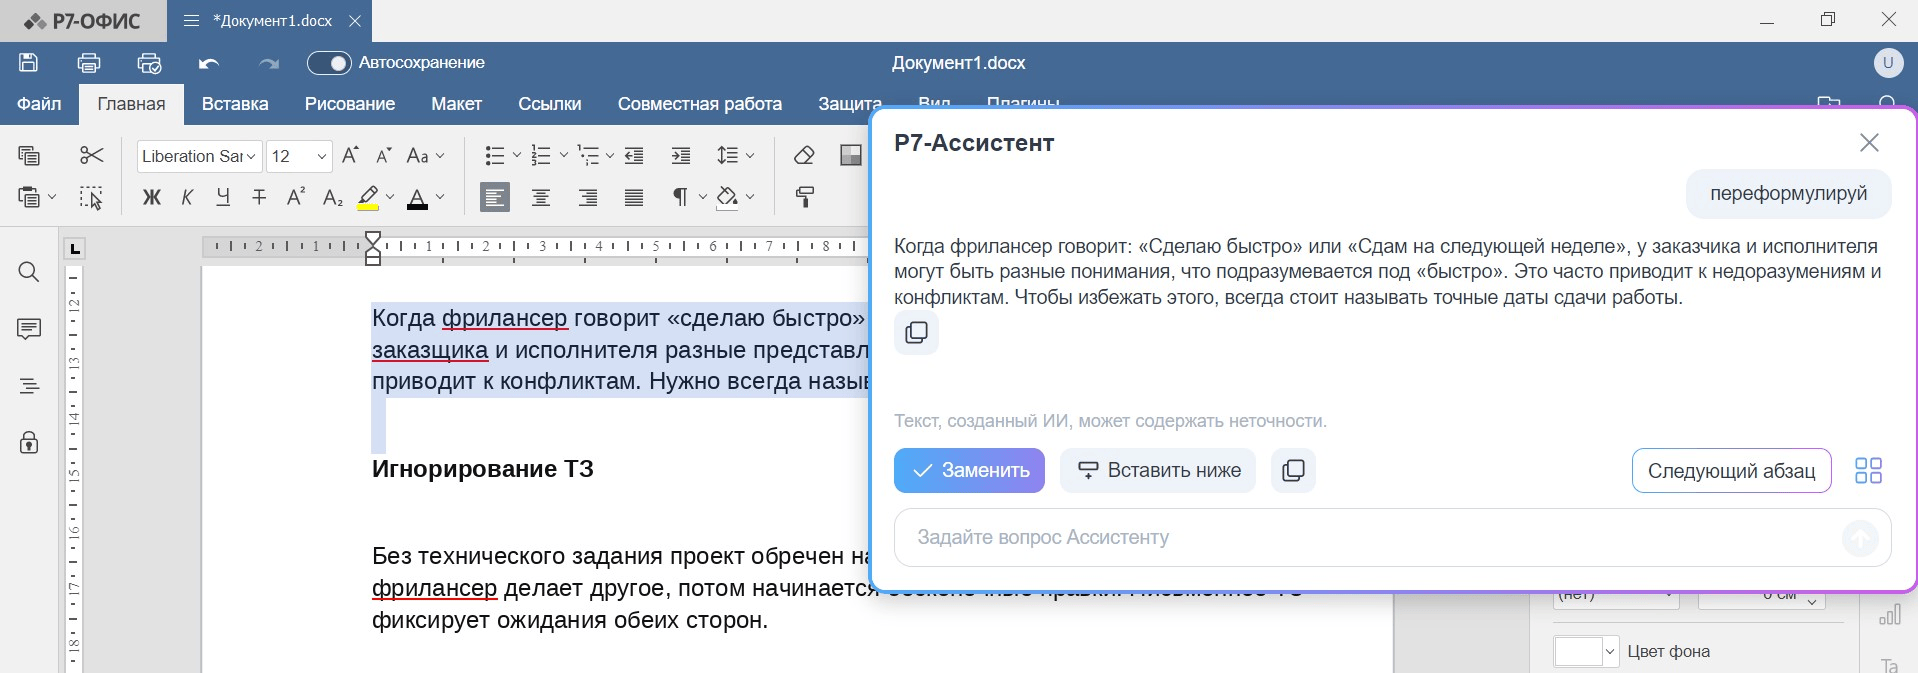Open the font size 12 dropdown
Image resolution: width=1918 pixels, height=673 pixels.
(321, 156)
